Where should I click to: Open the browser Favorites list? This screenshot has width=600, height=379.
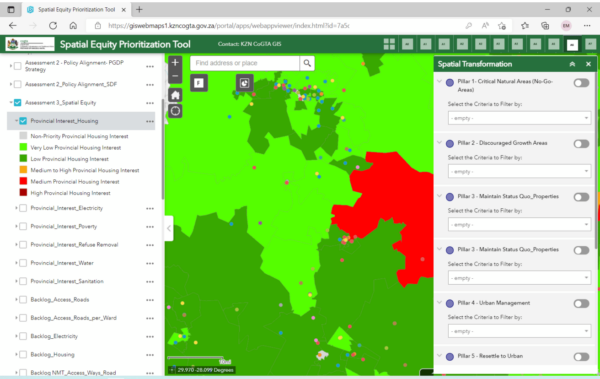(x=525, y=26)
